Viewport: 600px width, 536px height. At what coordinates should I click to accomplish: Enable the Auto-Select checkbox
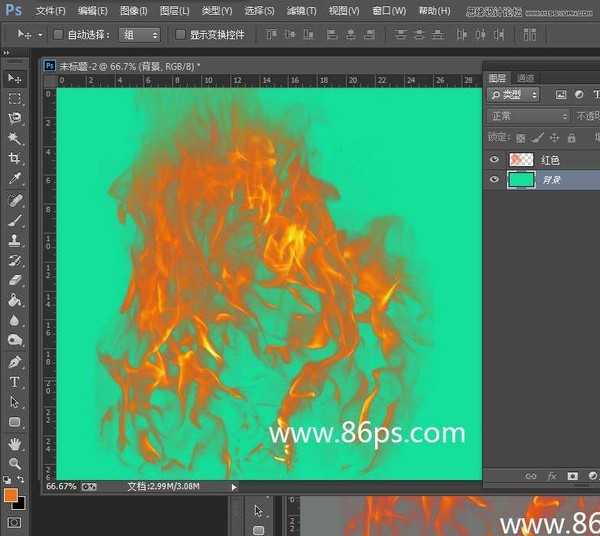point(58,35)
